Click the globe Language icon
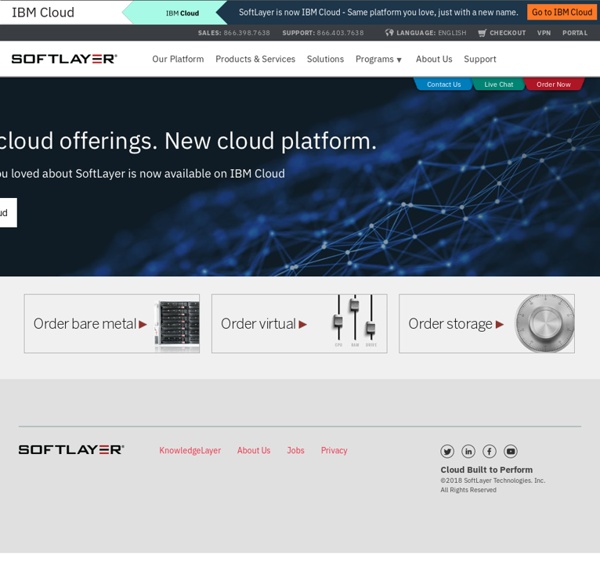Viewport: 600px width, 587px height. point(389,33)
